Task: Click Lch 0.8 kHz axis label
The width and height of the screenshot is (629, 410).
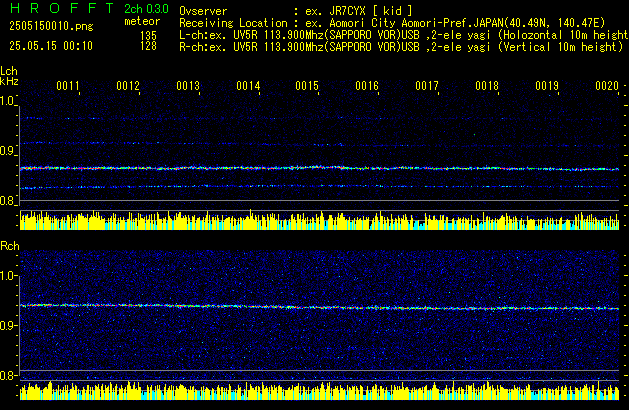Action: click(x=7, y=201)
